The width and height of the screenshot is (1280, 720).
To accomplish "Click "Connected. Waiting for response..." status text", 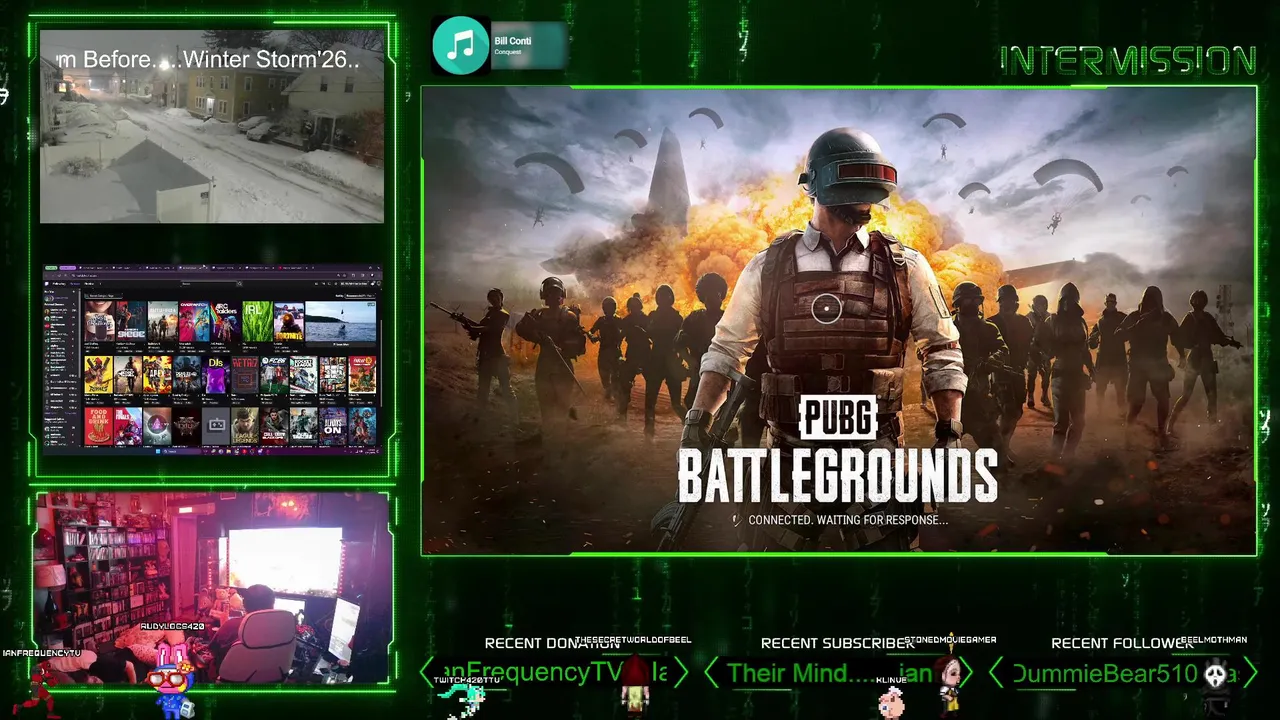I will [847, 520].
